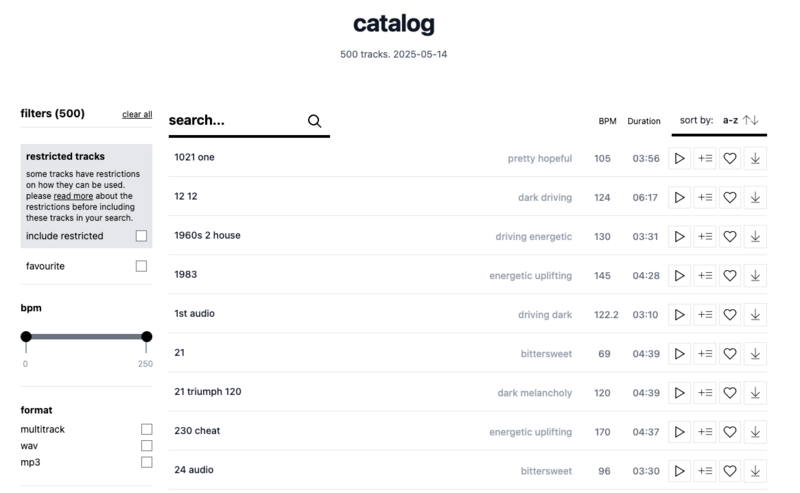Tick the multitrack format checkbox
This screenshot has height=493, width=800.
coord(146,429)
